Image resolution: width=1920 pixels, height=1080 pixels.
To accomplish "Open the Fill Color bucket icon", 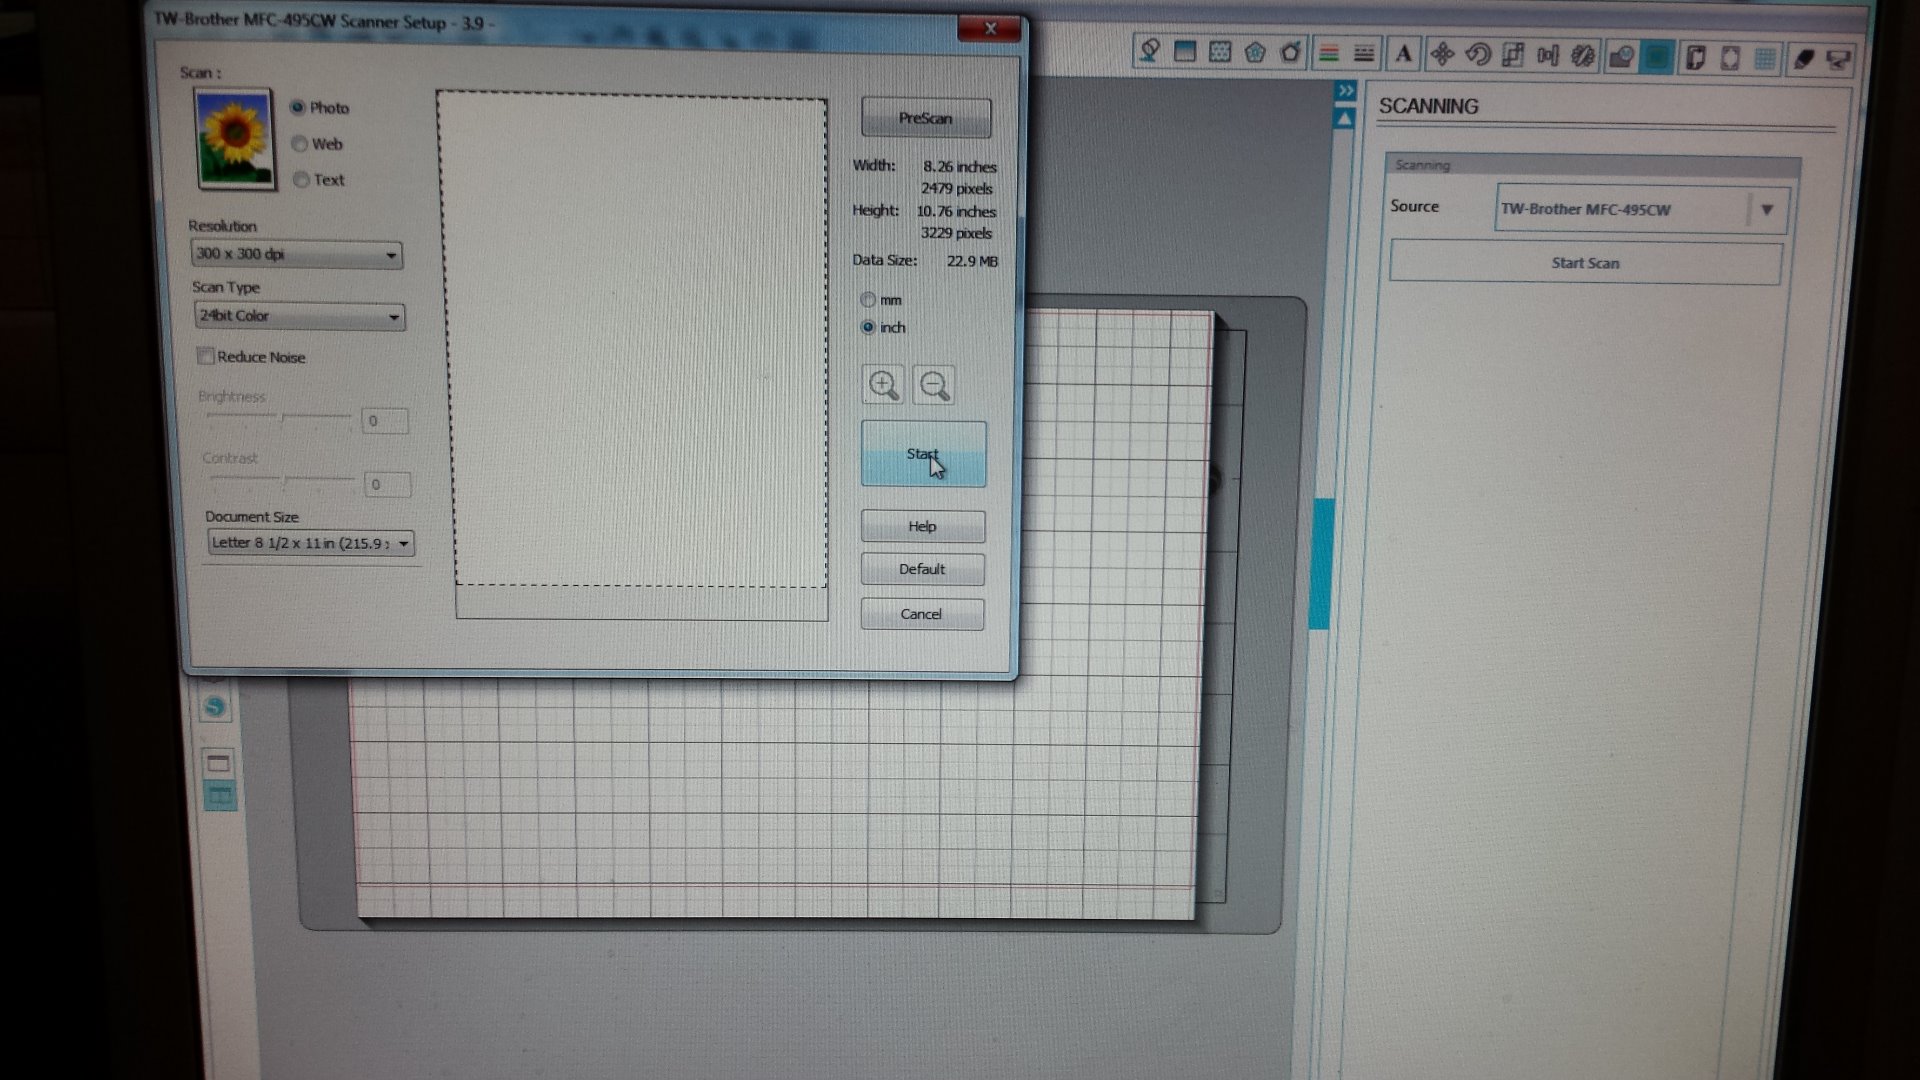I will [1150, 52].
